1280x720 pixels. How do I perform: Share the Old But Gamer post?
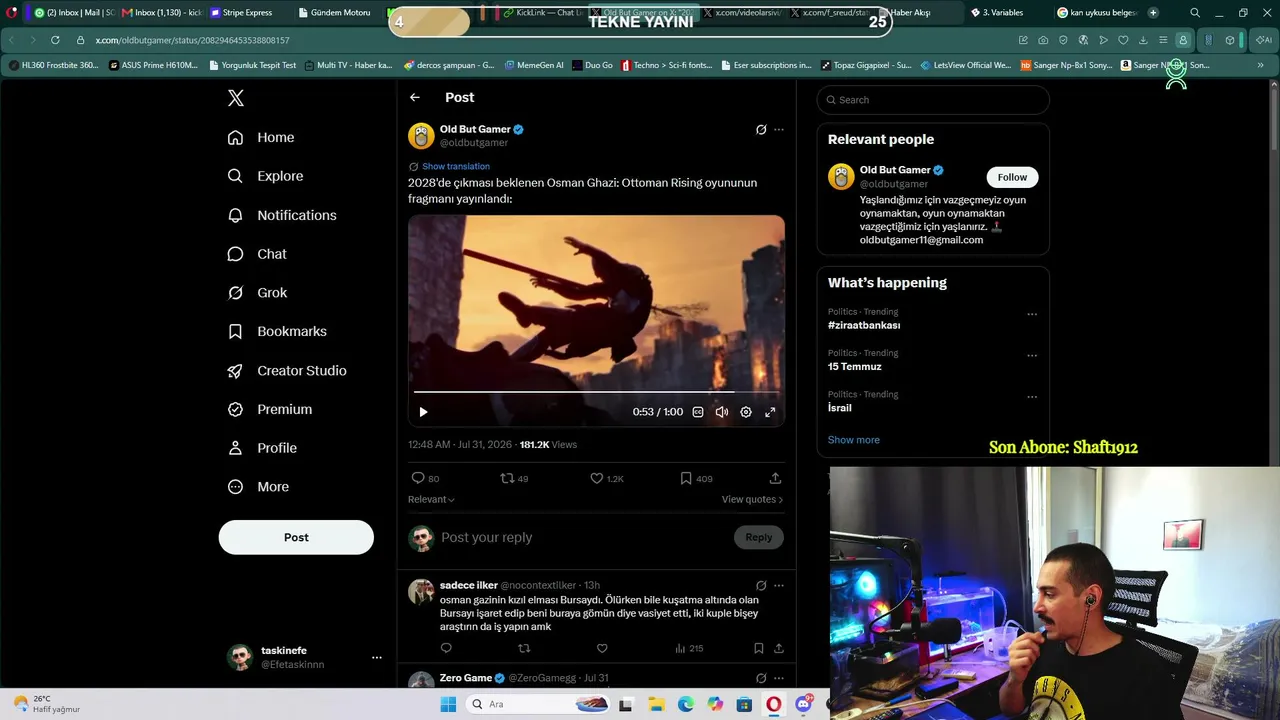[x=775, y=478]
